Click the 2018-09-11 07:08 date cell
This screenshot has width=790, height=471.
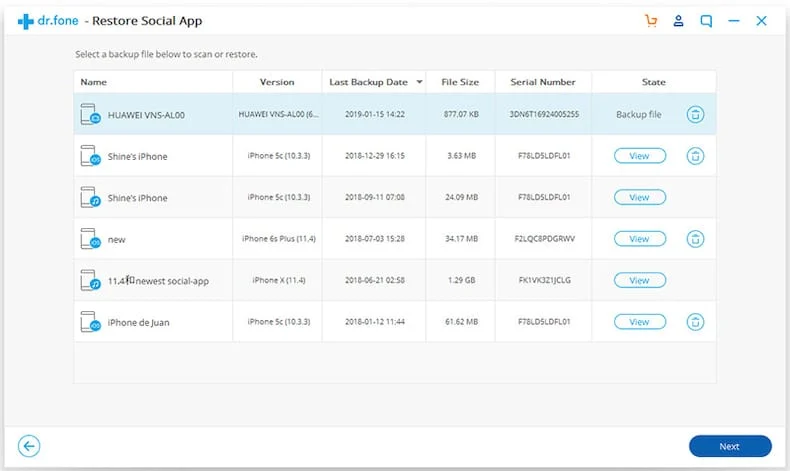coord(375,197)
